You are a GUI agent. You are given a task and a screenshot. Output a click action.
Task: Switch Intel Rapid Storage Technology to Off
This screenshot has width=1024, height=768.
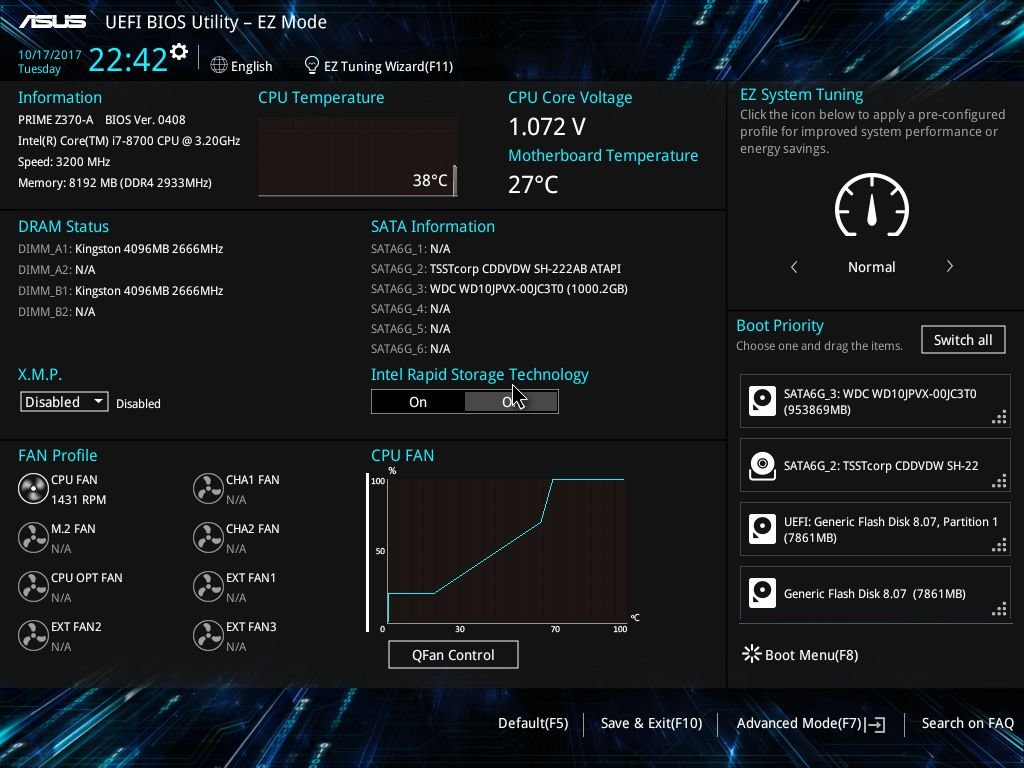pyautogui.click(x=511, y=402)
